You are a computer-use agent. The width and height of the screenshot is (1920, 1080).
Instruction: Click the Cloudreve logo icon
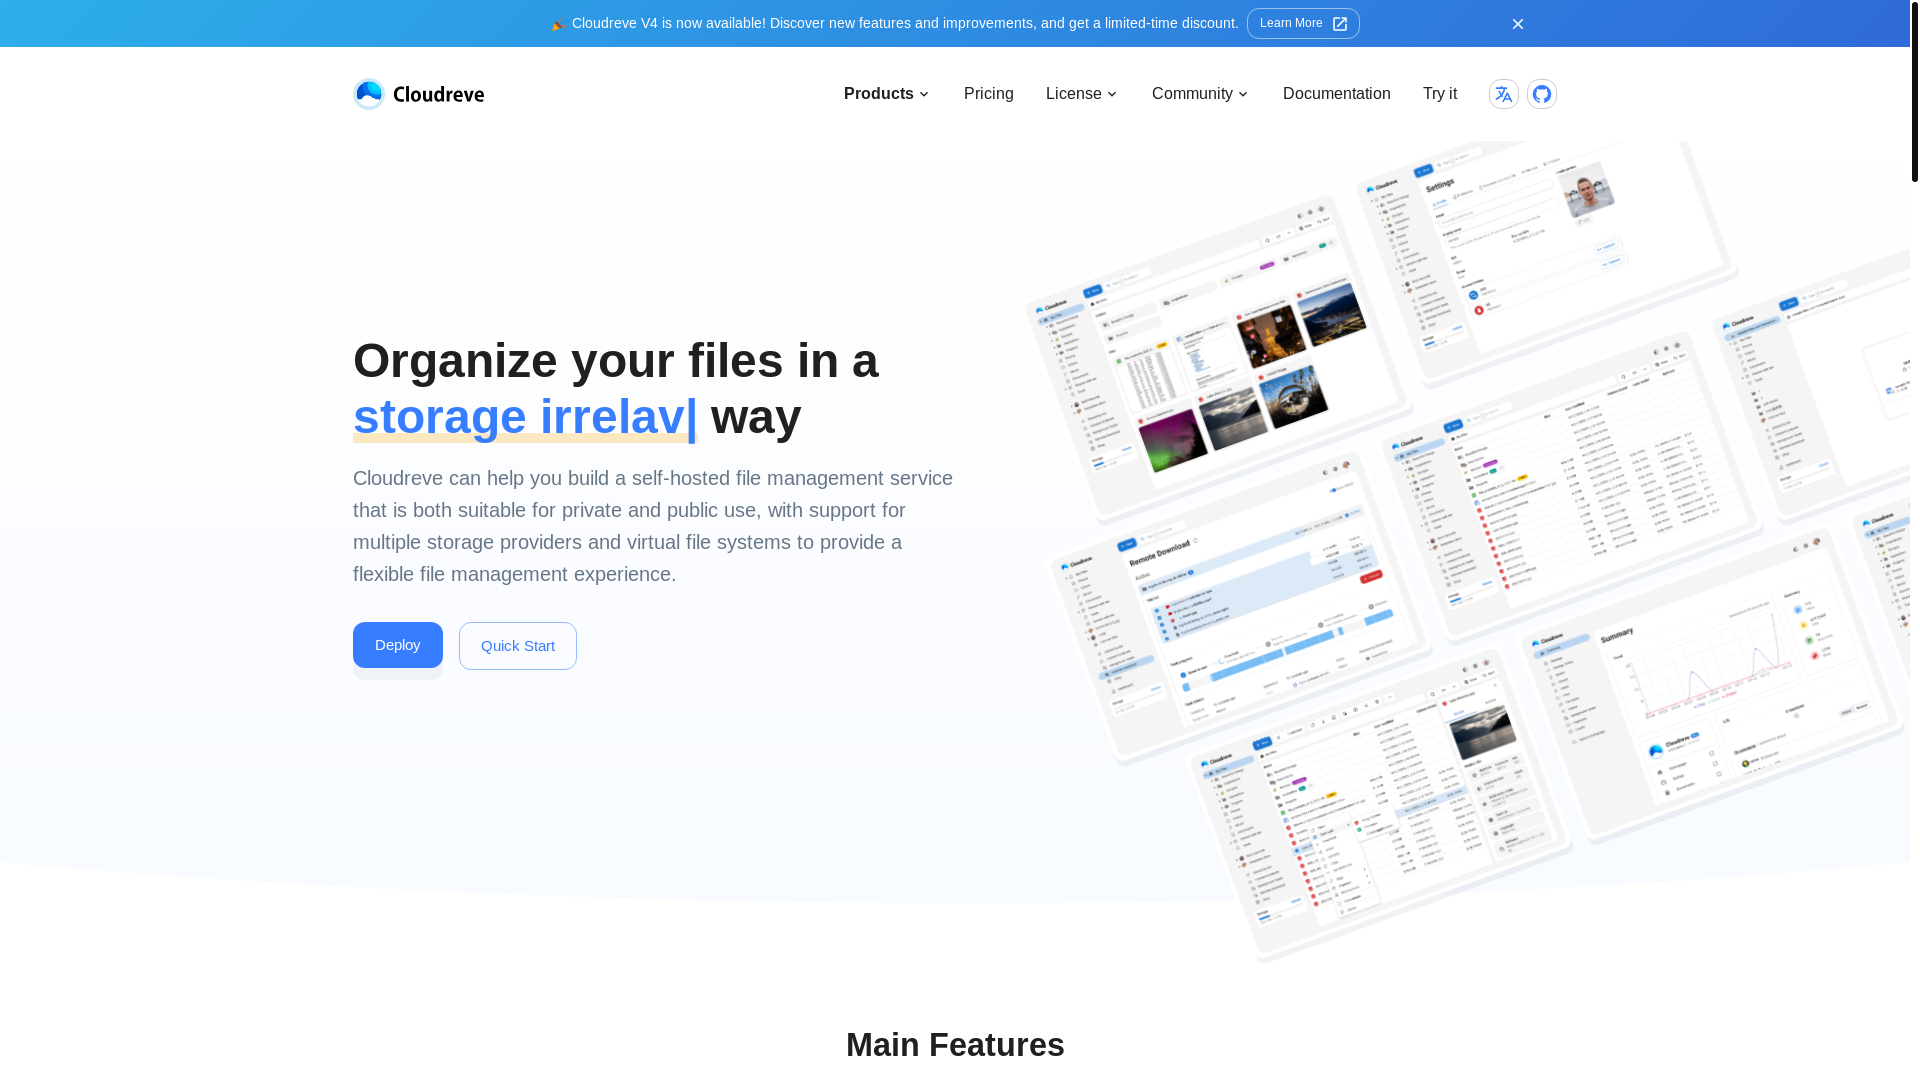pos(369,94)
